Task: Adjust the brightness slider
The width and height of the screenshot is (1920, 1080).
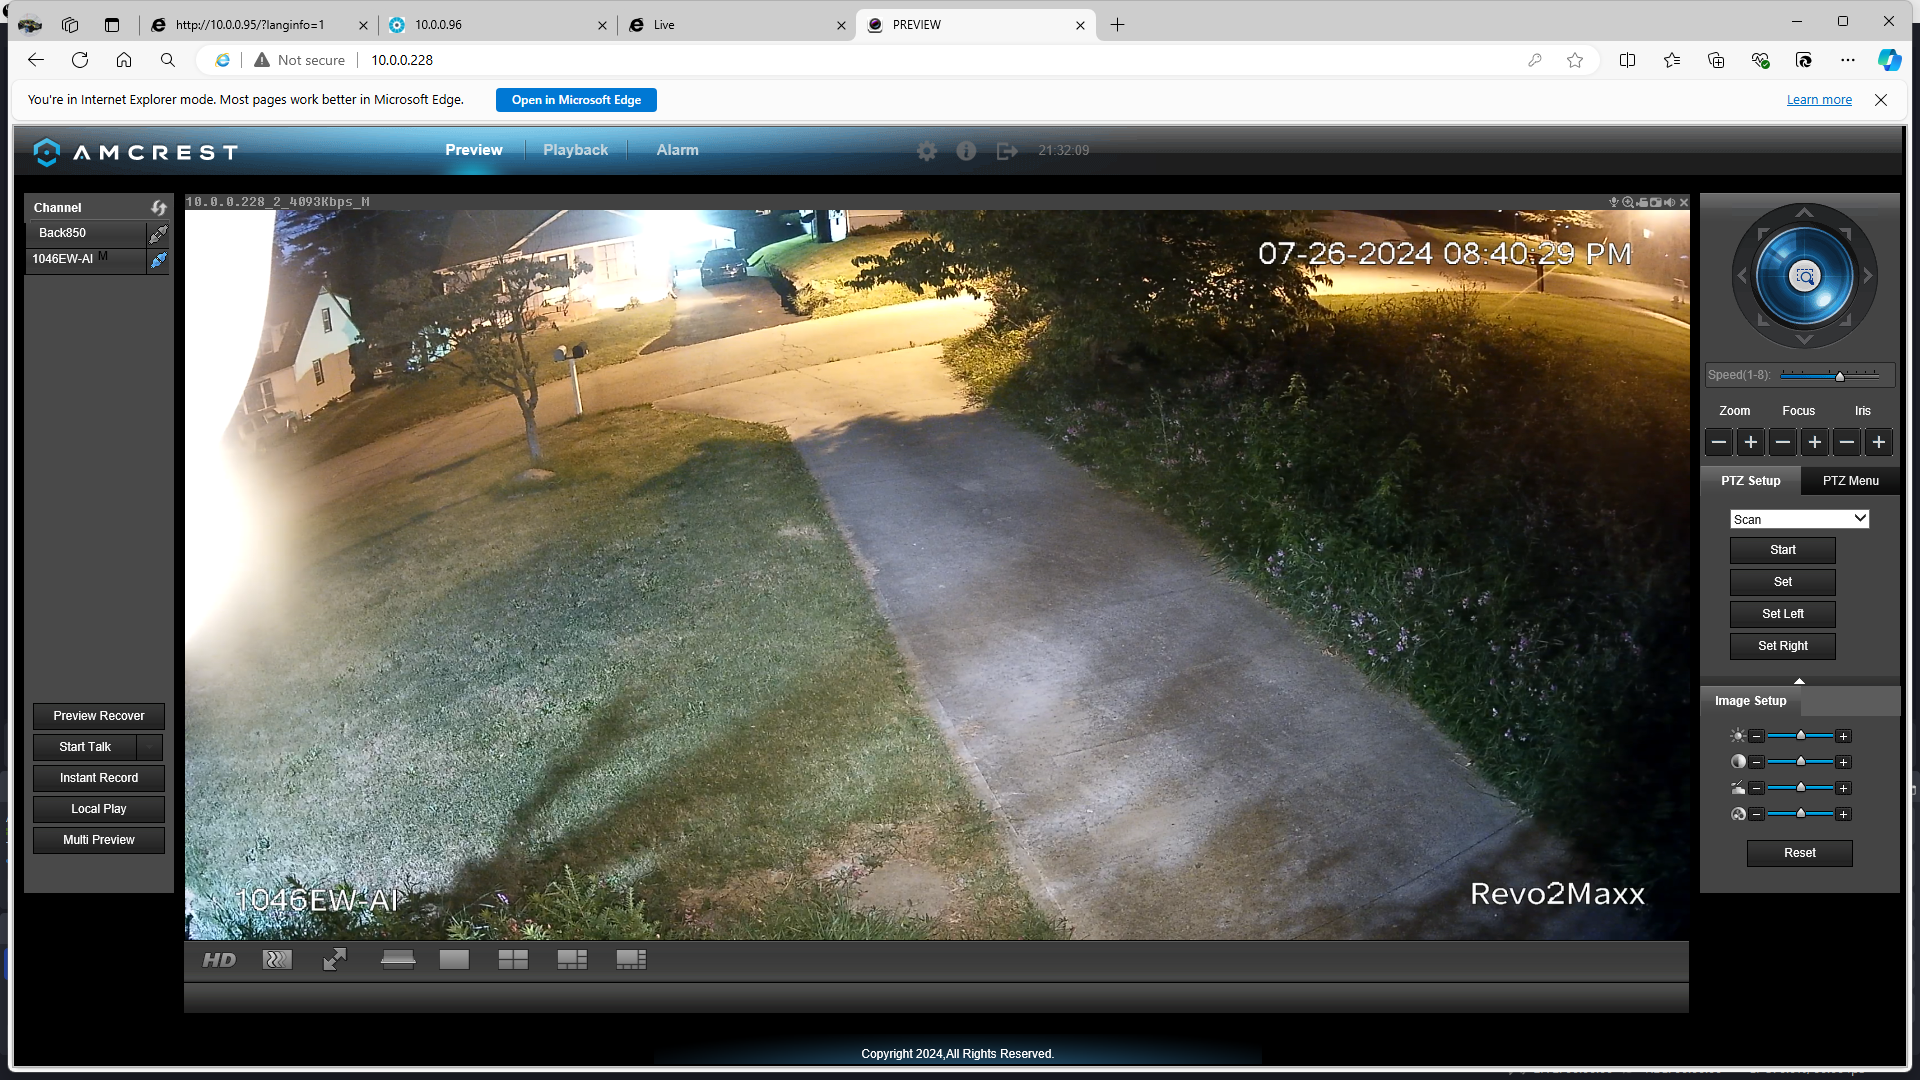Action: pos(1800,735)
